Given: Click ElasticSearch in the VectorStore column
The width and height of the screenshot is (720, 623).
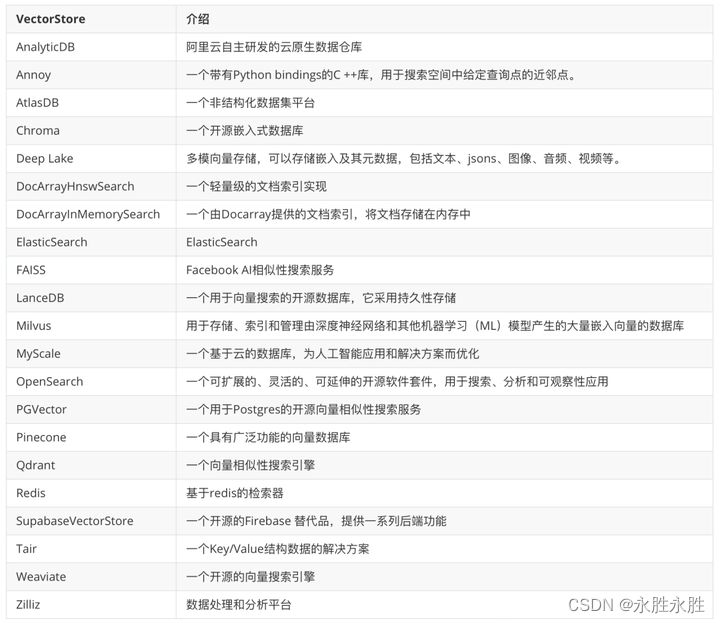Looking at the screenshot, I should (51, 242).
